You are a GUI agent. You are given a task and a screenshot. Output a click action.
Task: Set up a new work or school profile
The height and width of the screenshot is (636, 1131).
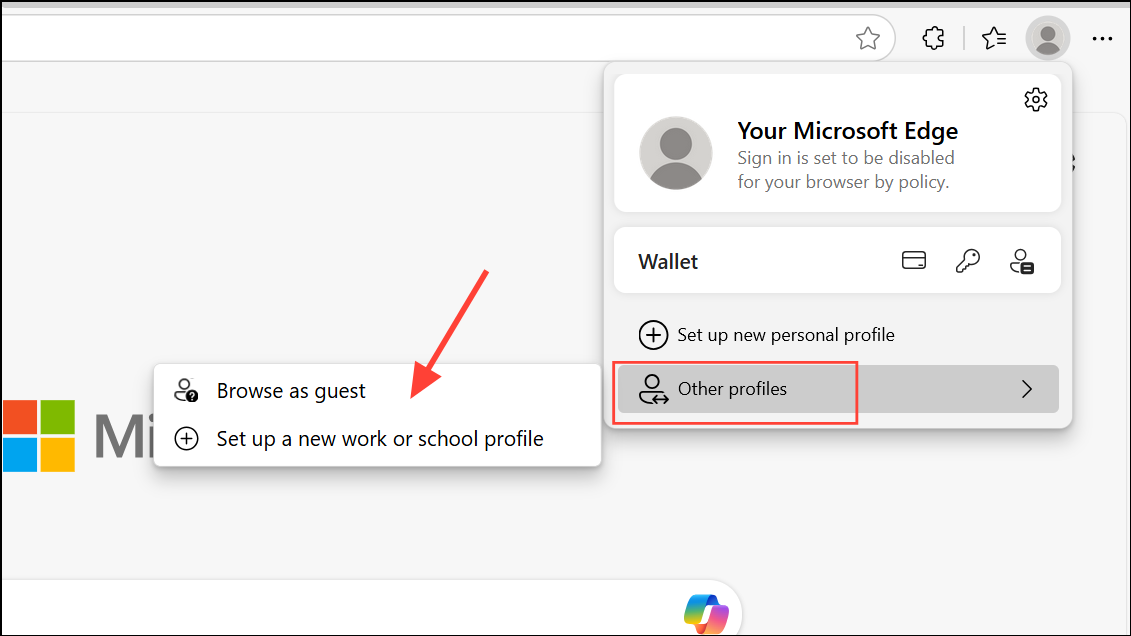[x=380, y=438]
